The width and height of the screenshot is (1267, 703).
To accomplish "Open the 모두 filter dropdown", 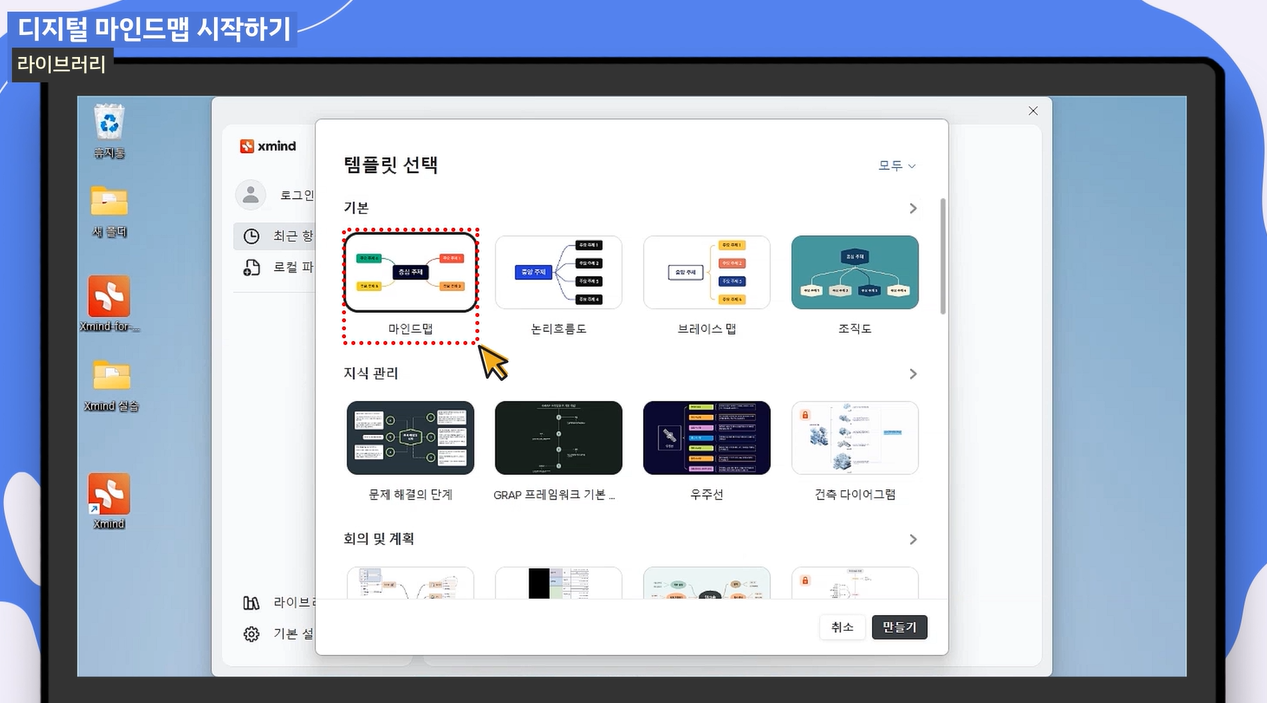I will pyautogui.click(x=897, y=166).
